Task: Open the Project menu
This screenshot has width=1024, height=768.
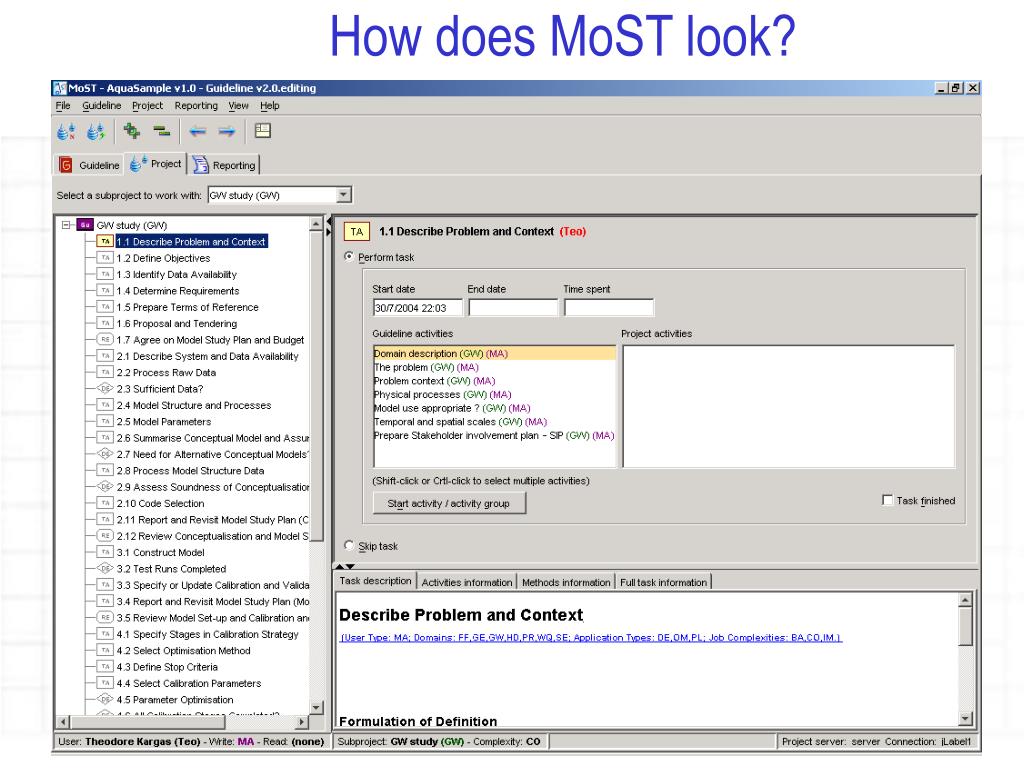Action: [x=148, y=105]
